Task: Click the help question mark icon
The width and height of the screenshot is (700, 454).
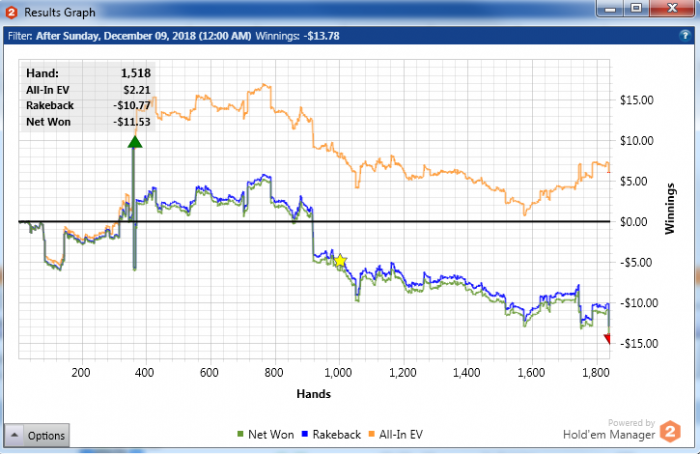Action: 685,36
